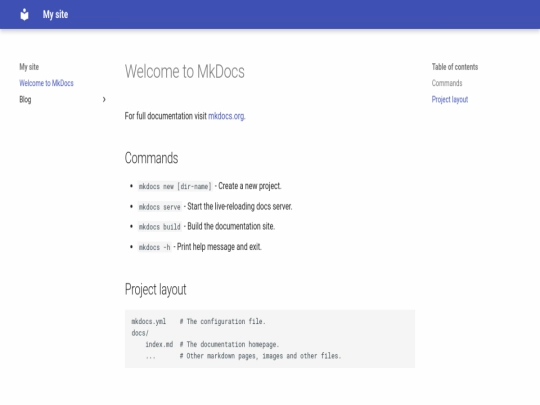Jump to Project layout in table of contents
This screenshot has height=405, width=540.
[450, 100]
